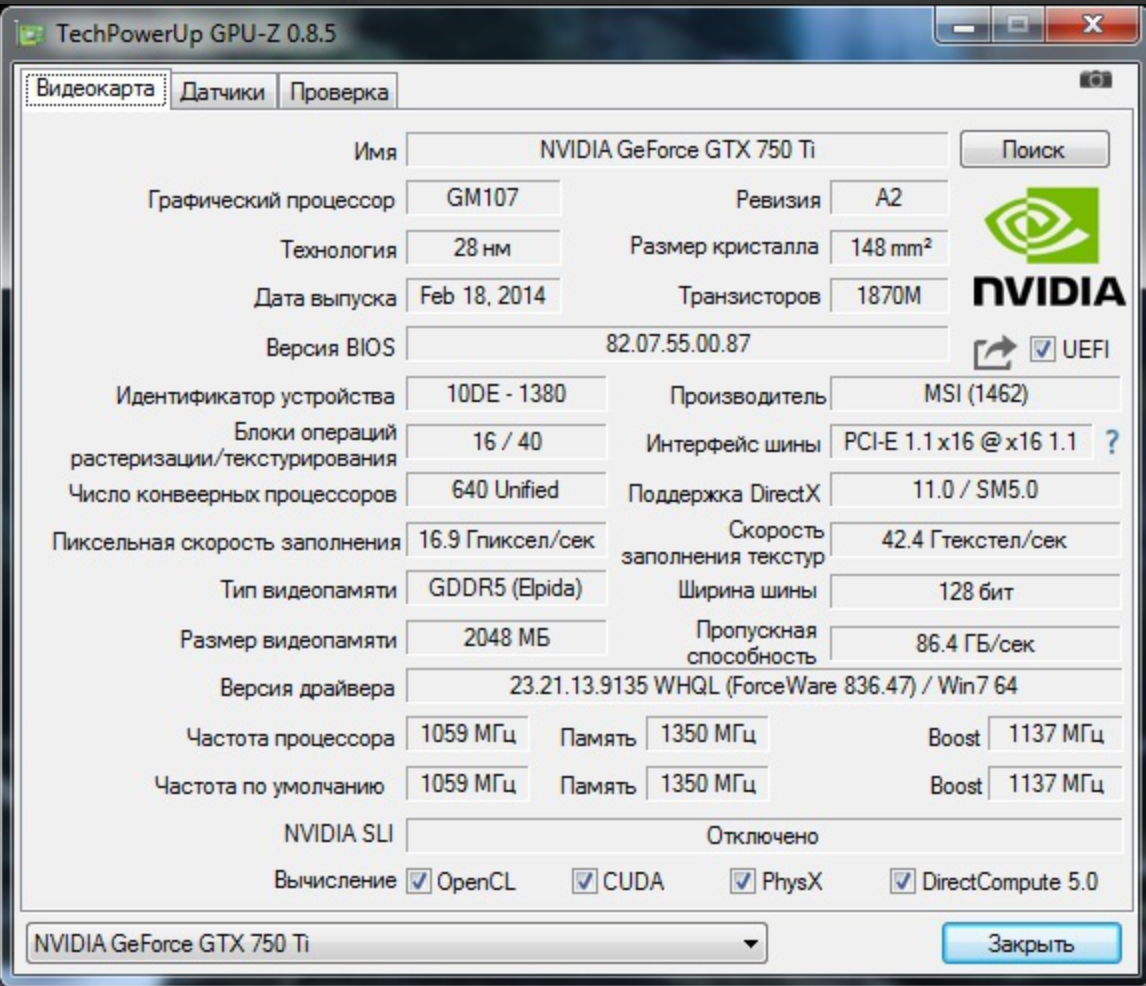Click the bus interface question mark
This screenshot has width=1146, height=986.
1112,441
